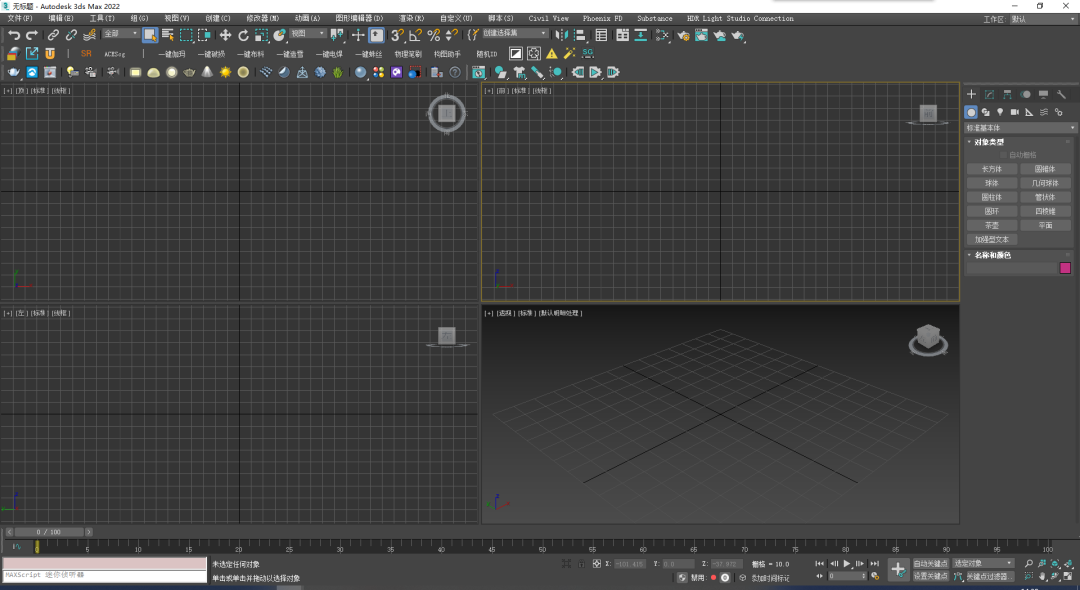Click the 茶壶 teapot primitive button

coord(991,225)
